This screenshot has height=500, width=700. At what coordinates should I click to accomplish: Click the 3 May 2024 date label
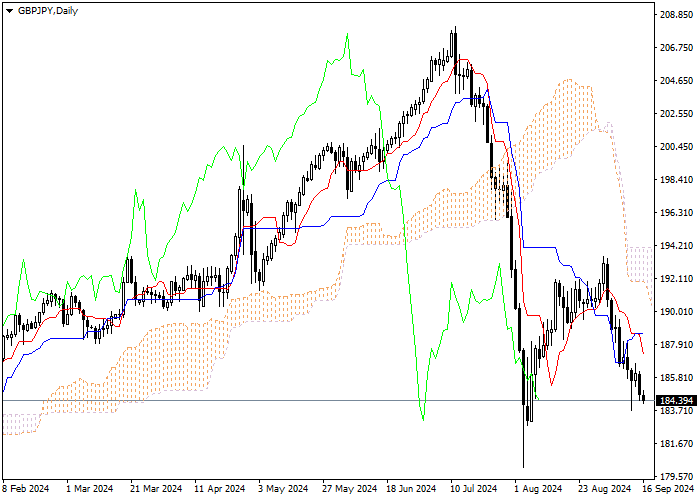[x=283, y=489]
